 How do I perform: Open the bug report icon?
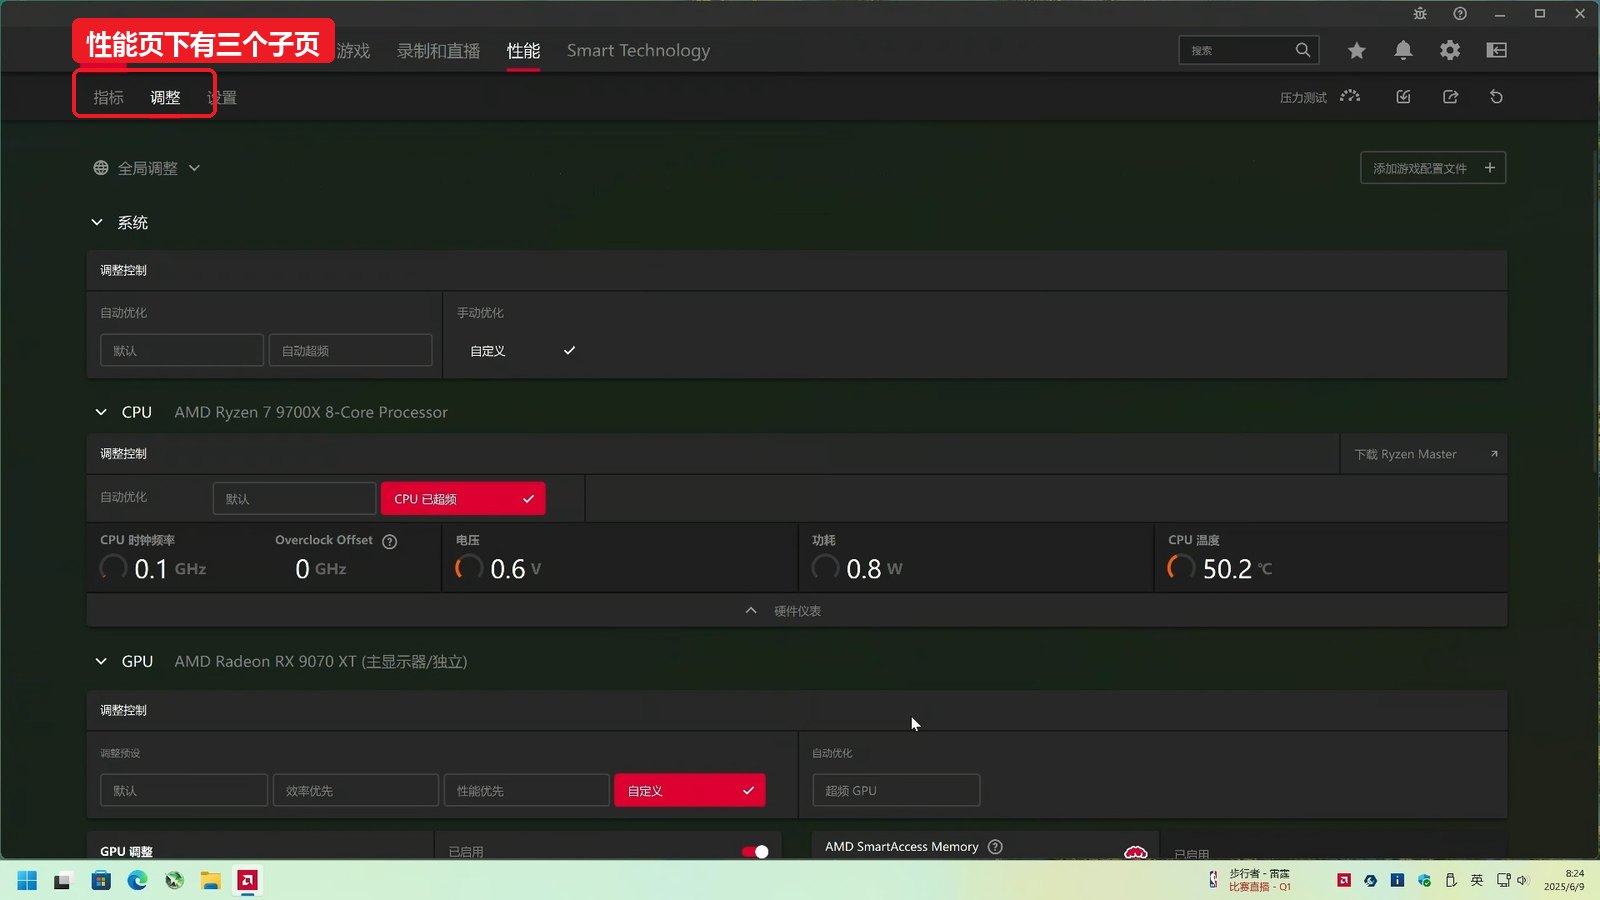pos(1420,14)
